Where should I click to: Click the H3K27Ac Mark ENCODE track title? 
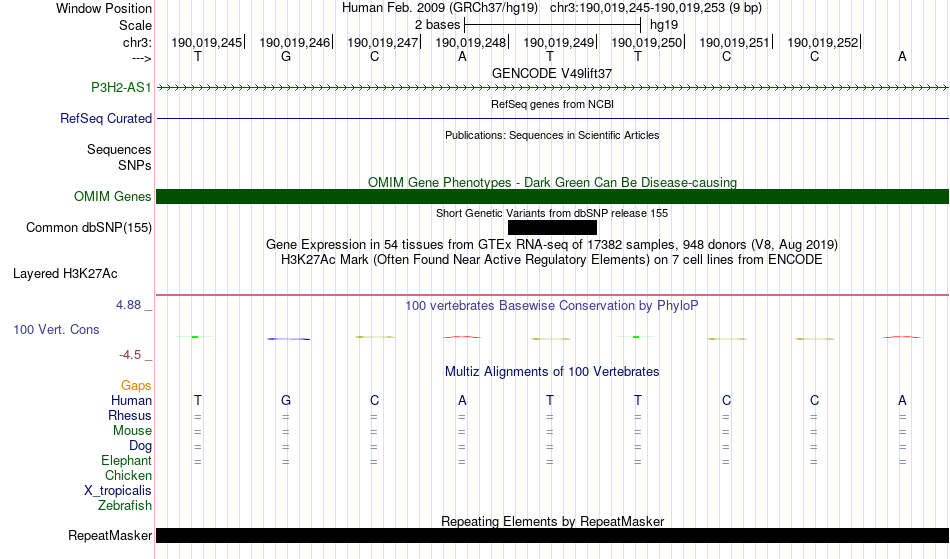552,260
